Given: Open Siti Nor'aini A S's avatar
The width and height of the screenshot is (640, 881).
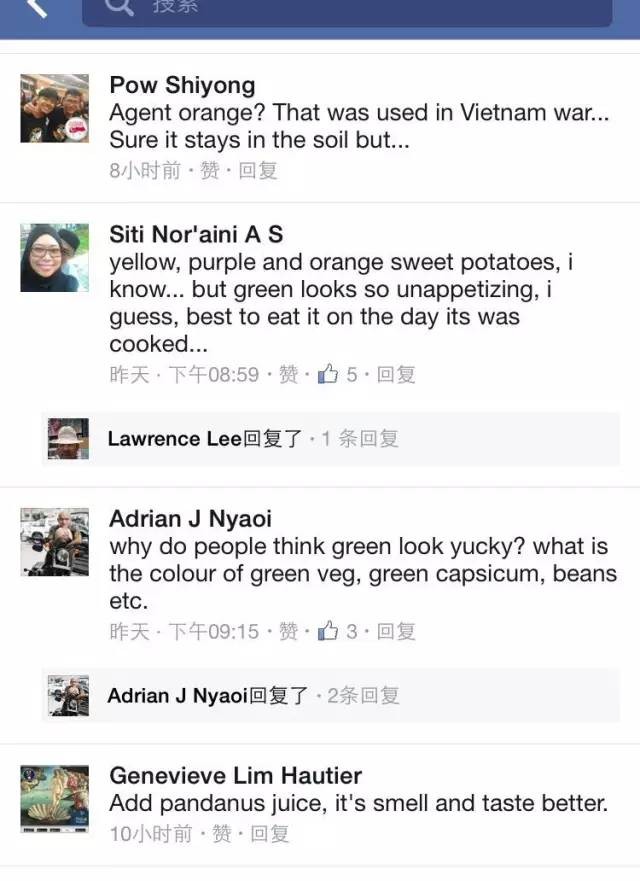Looking at the screenshot, I should [55, 258].
